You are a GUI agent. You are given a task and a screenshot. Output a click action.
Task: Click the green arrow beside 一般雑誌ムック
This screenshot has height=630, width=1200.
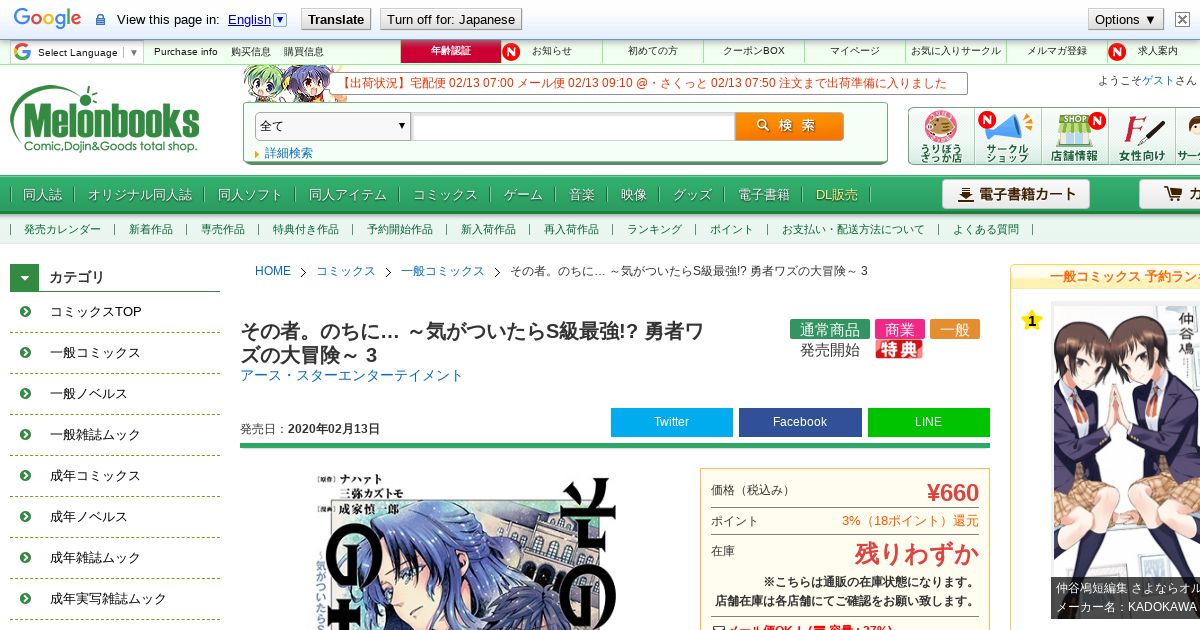[x=25, y=435]
